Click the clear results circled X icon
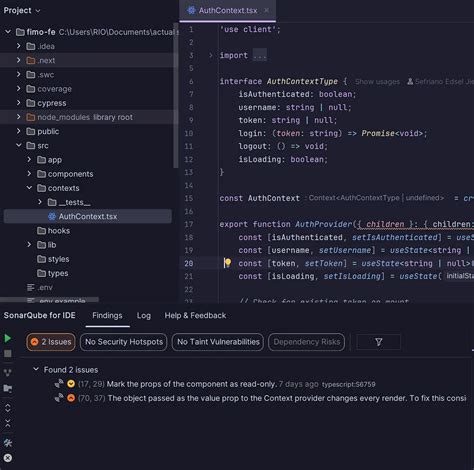The height and width of the screenshot is (470, 474). [7, 458]
